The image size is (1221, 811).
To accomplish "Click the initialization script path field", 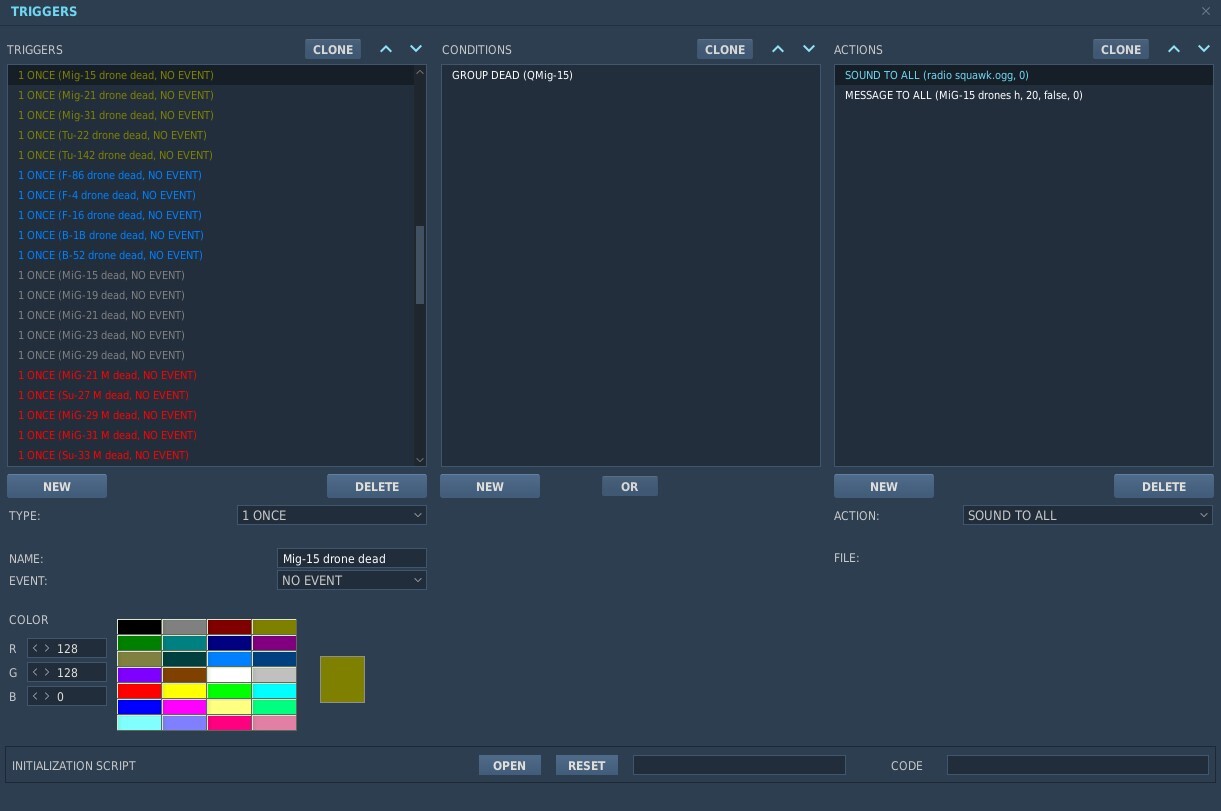I will coord(739,765).
